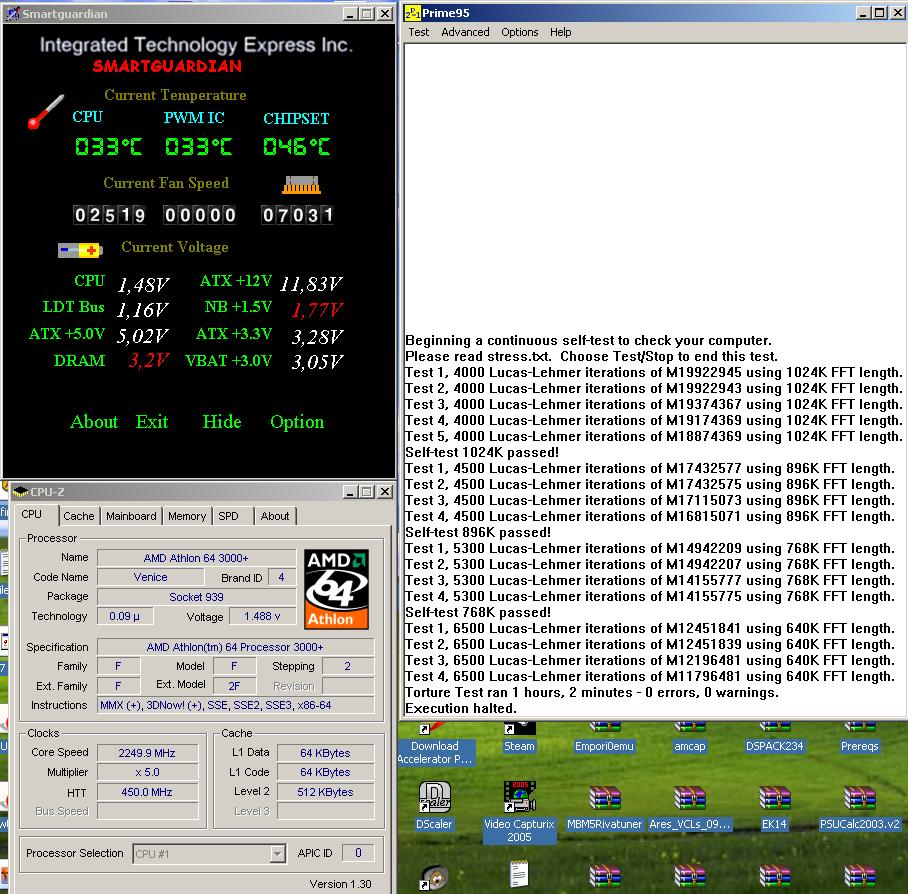908x894 pixels.
Task: Click the red NB +1.5V 1,77V reading
Action: pos(317,311)
